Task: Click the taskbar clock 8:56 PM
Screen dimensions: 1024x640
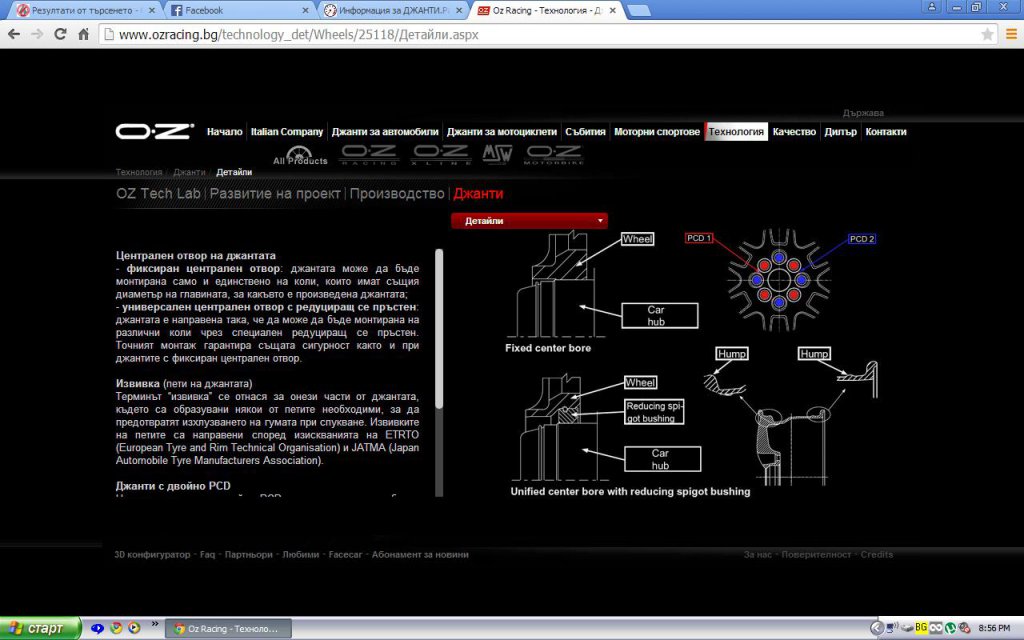Action: pyautogui.click(x=995, y=628)
